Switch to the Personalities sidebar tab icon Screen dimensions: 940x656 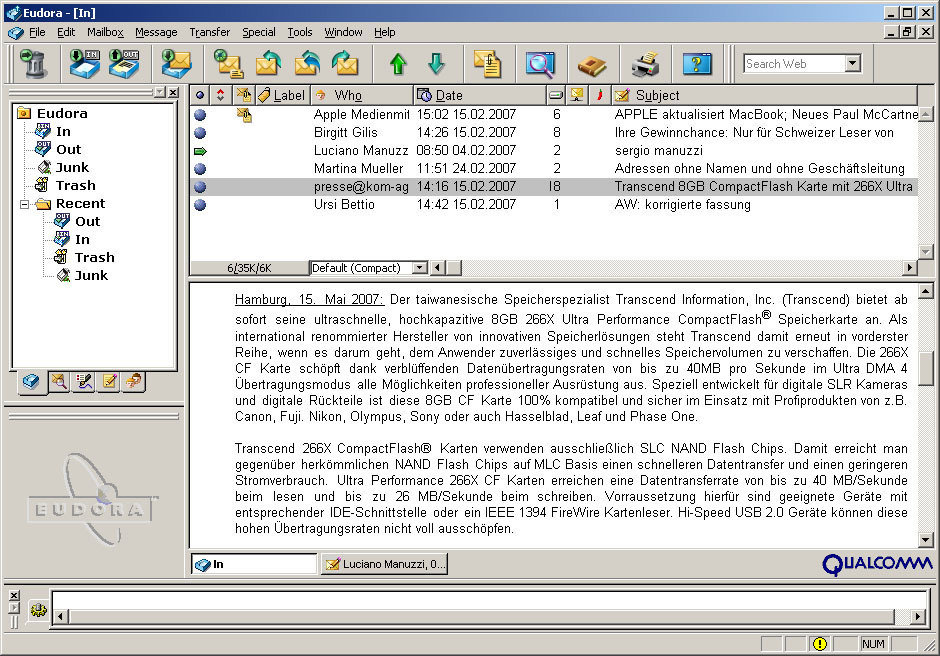pyautogui.click(x=134, y=381)
